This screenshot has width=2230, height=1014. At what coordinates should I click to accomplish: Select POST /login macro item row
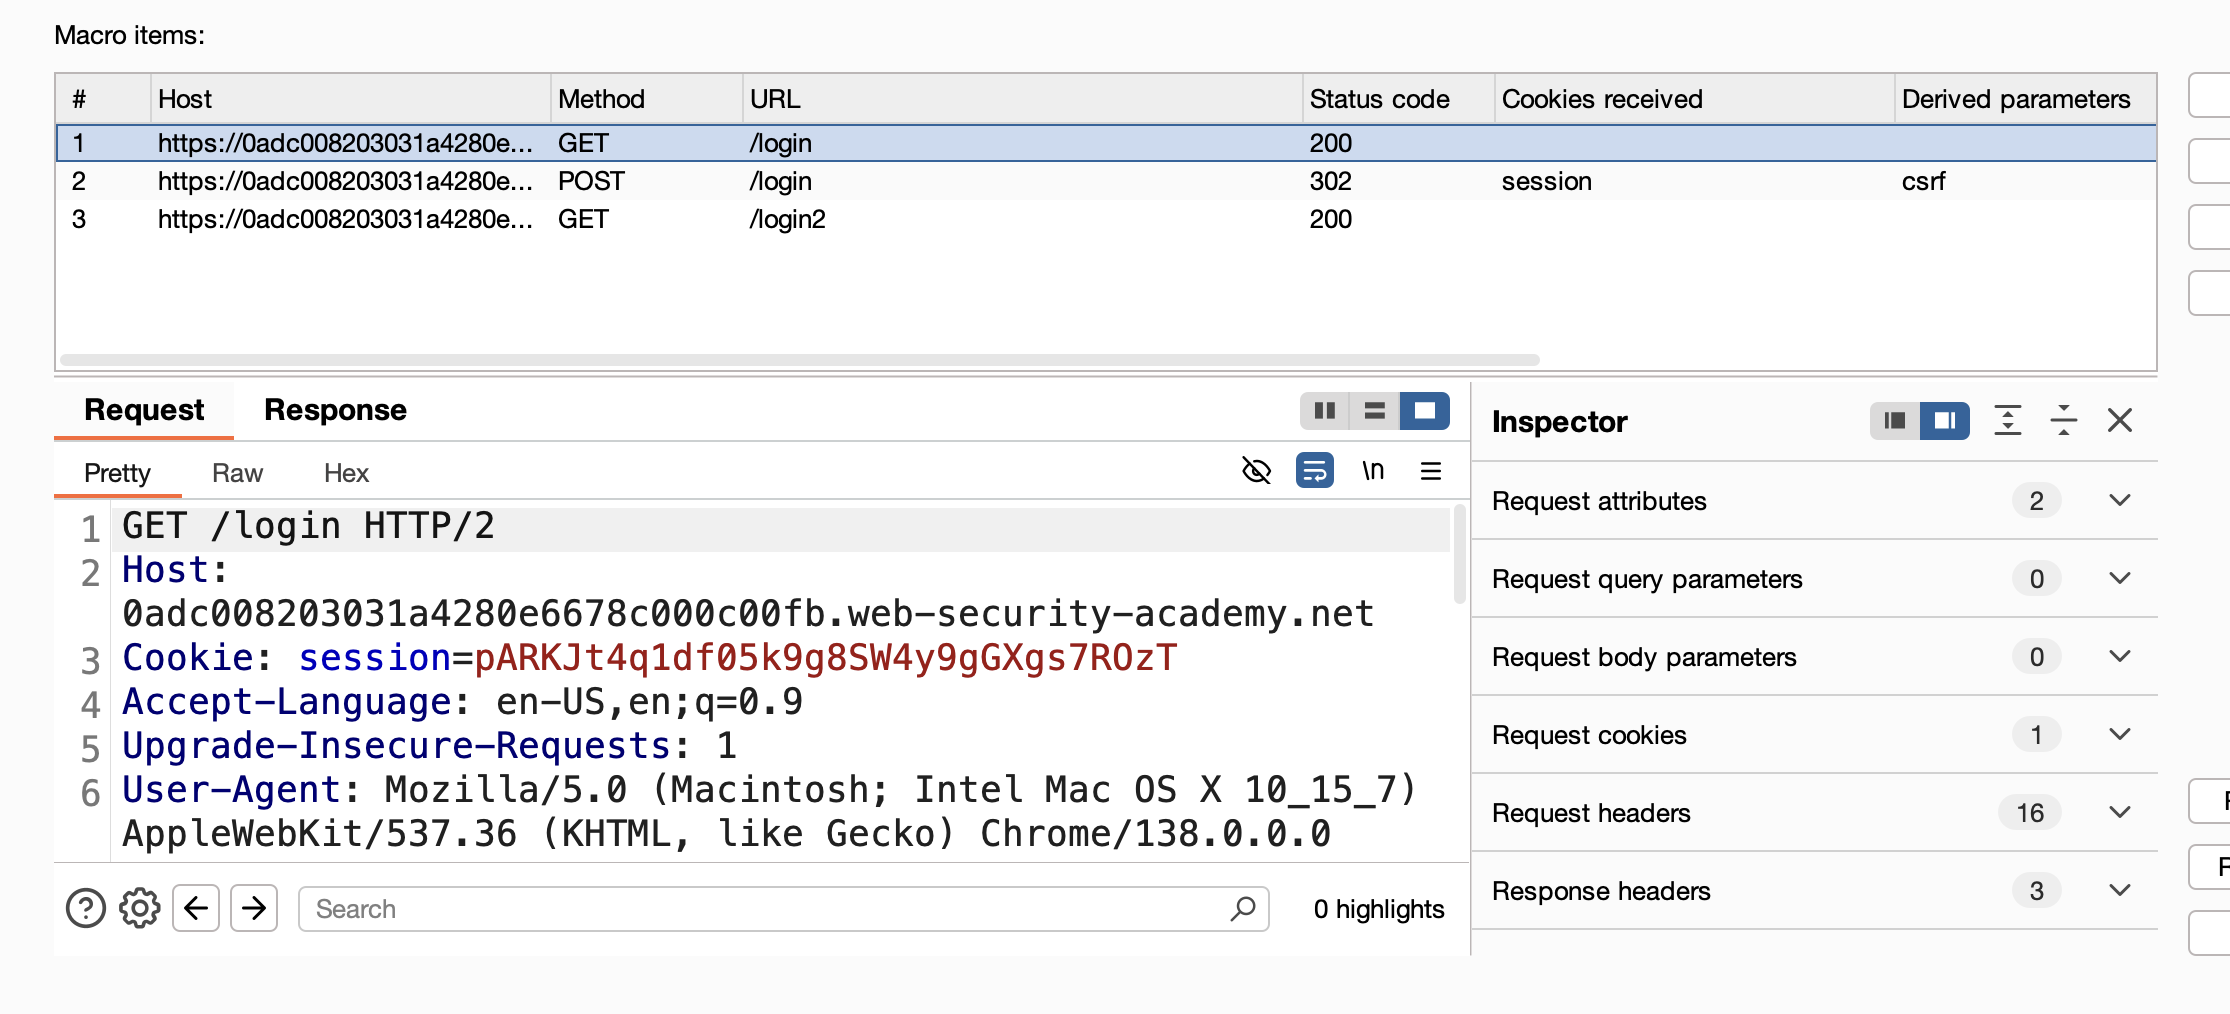pyautogui.click(x=1106, y=181)
